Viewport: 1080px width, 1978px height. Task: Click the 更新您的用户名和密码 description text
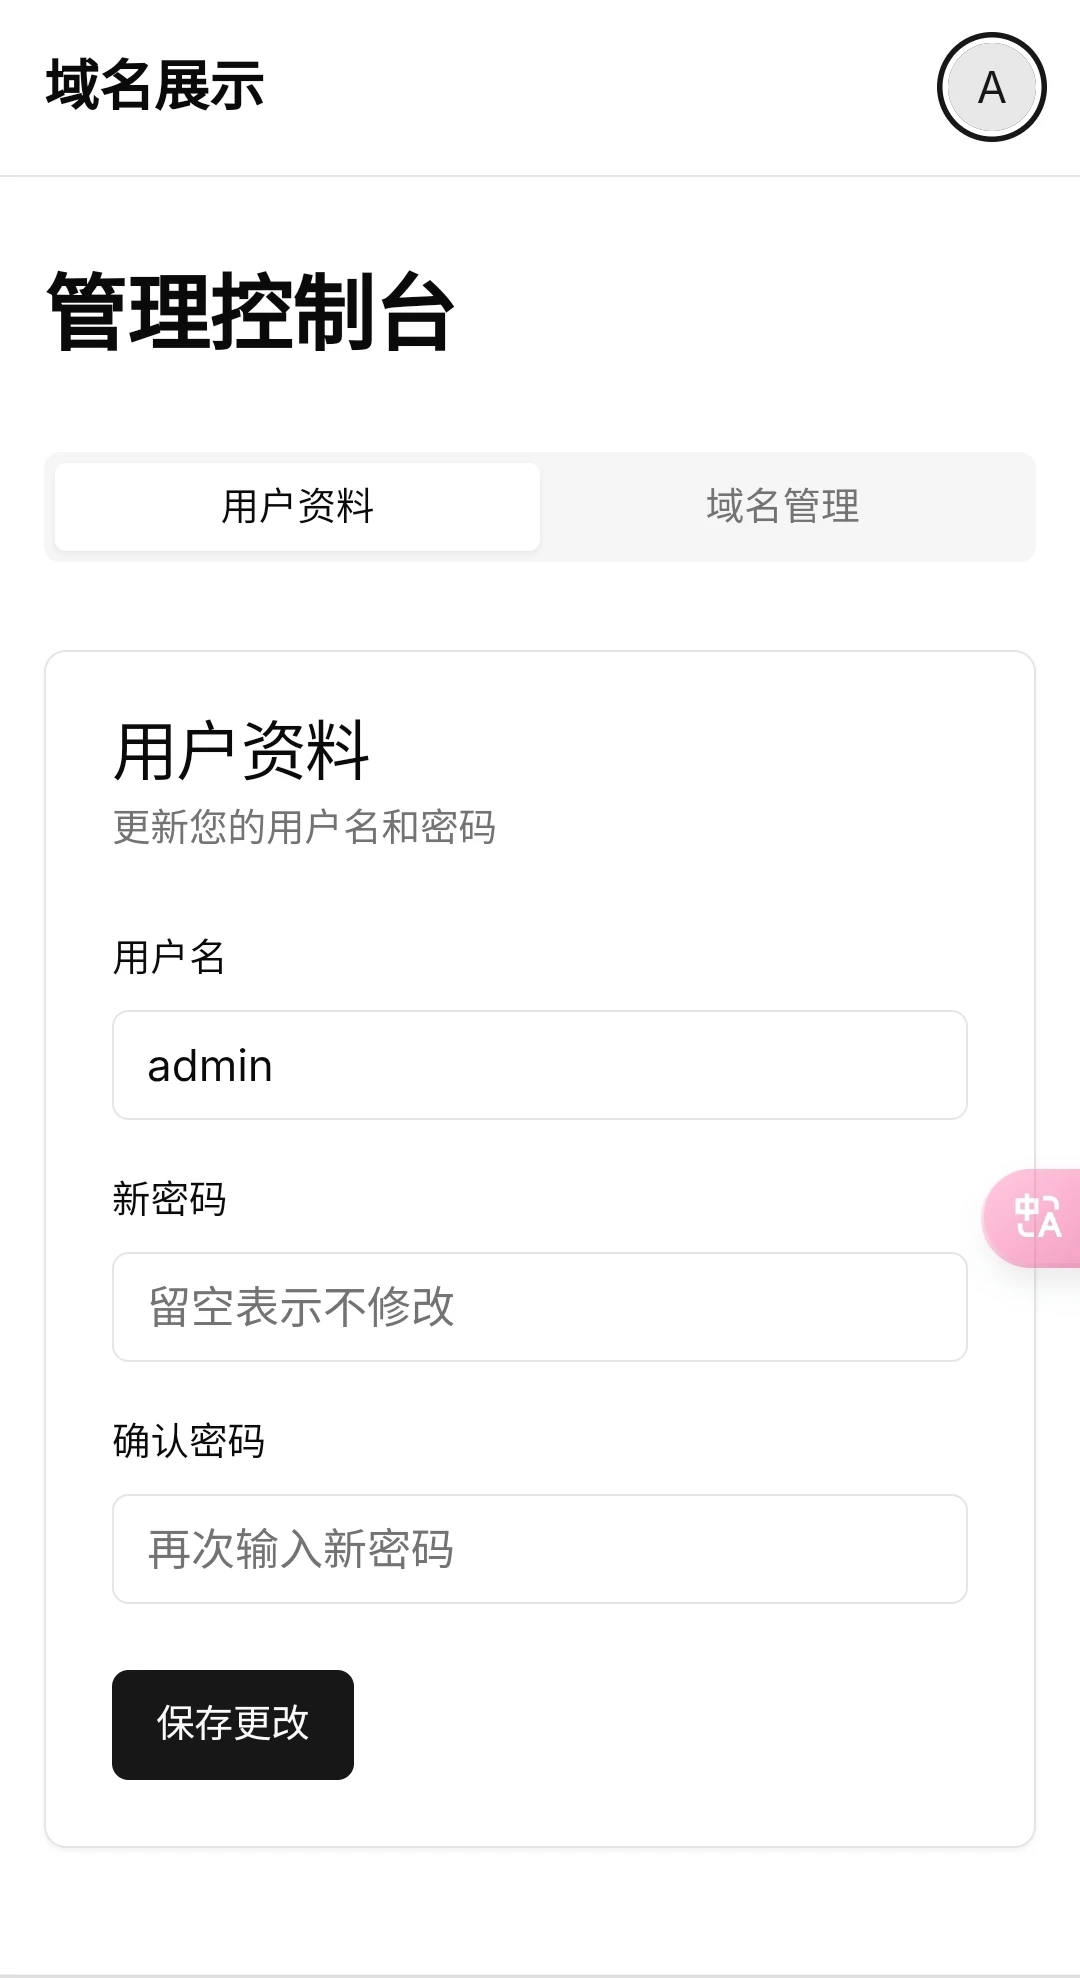[x=304, y=827]
